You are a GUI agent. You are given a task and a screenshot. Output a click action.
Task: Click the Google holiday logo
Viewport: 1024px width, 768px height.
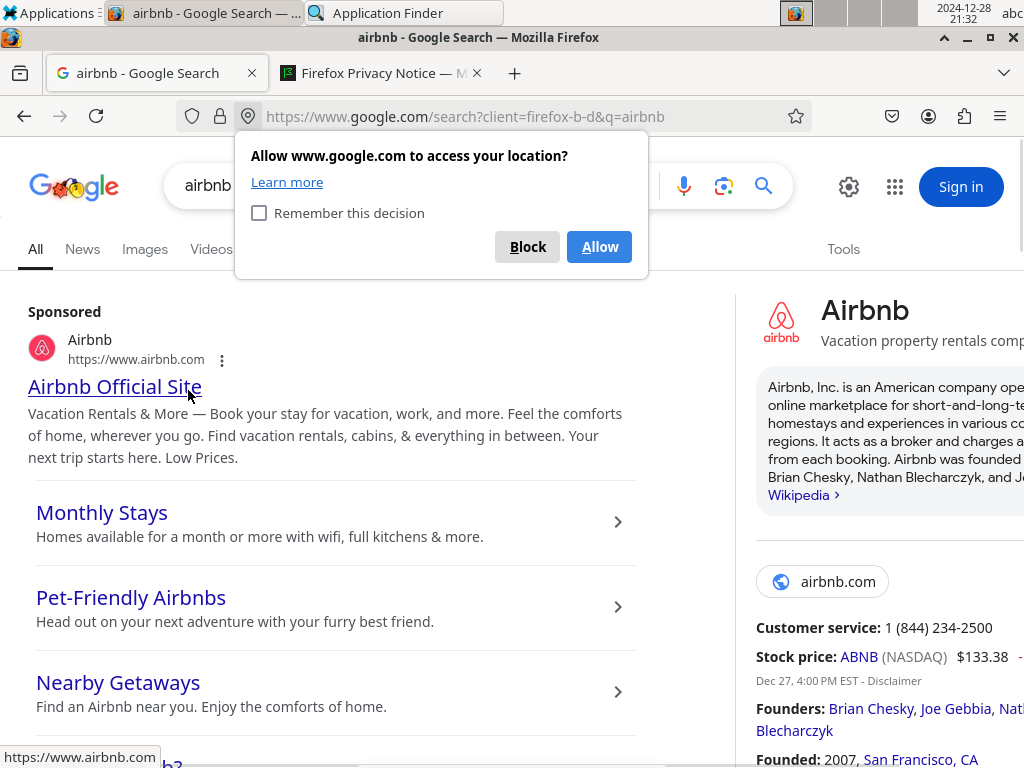(74, 187)
